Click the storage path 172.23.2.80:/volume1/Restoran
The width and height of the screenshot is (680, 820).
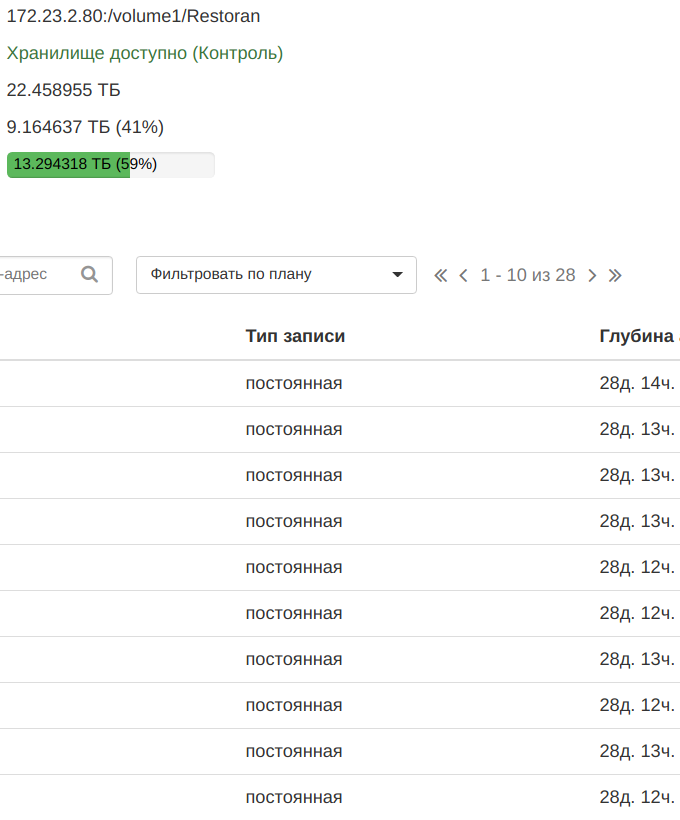coord(133,16)
